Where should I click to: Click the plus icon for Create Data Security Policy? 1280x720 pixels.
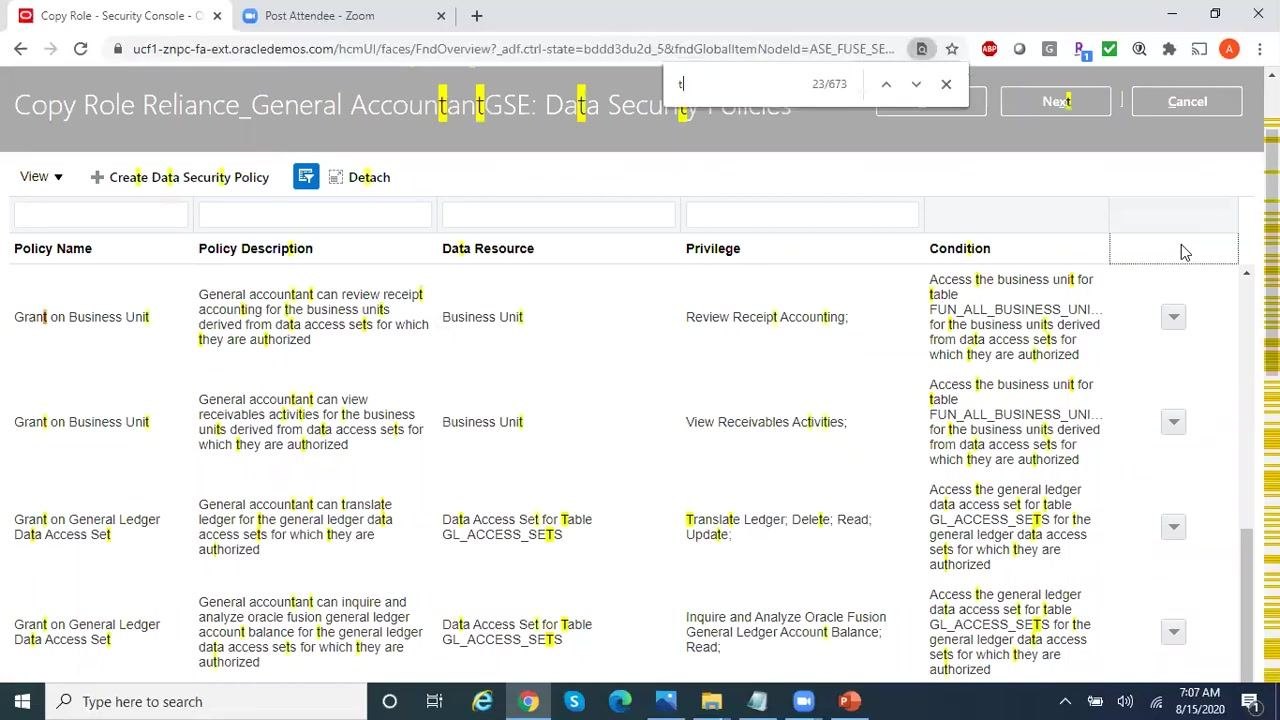pos(97,177)
